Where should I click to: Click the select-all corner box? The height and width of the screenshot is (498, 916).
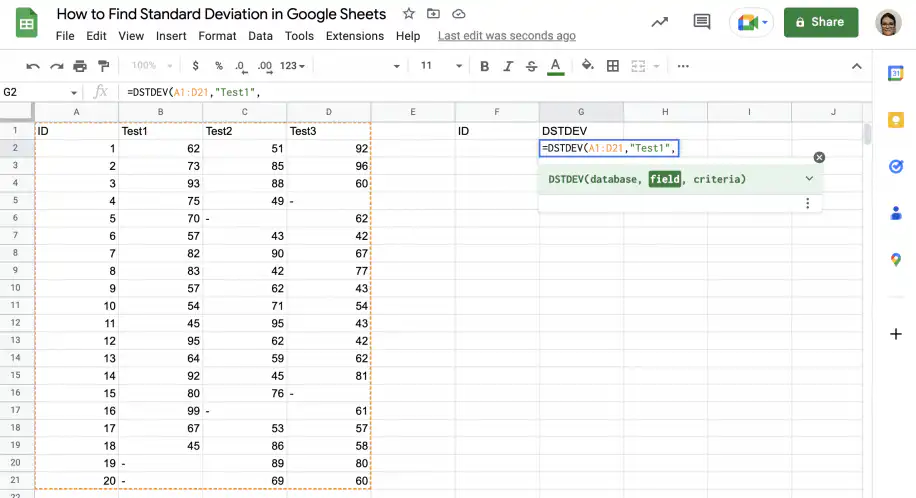pos(16,111)
